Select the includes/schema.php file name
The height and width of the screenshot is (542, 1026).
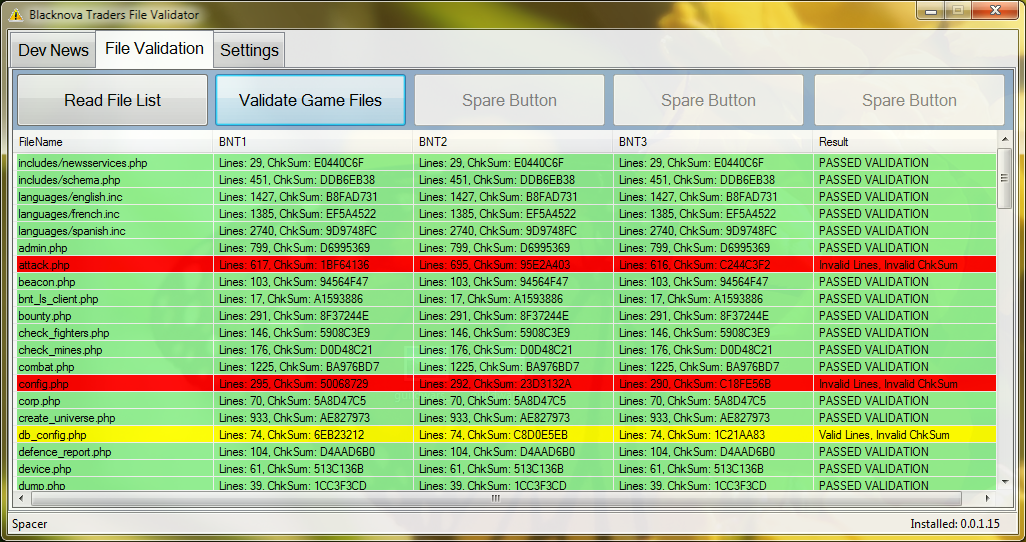[69, 180]
